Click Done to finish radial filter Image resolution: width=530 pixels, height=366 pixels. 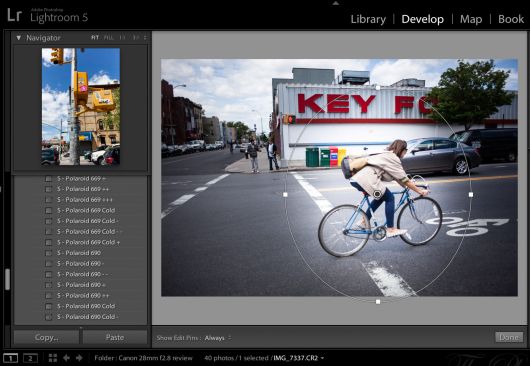[x=509, y=337]
